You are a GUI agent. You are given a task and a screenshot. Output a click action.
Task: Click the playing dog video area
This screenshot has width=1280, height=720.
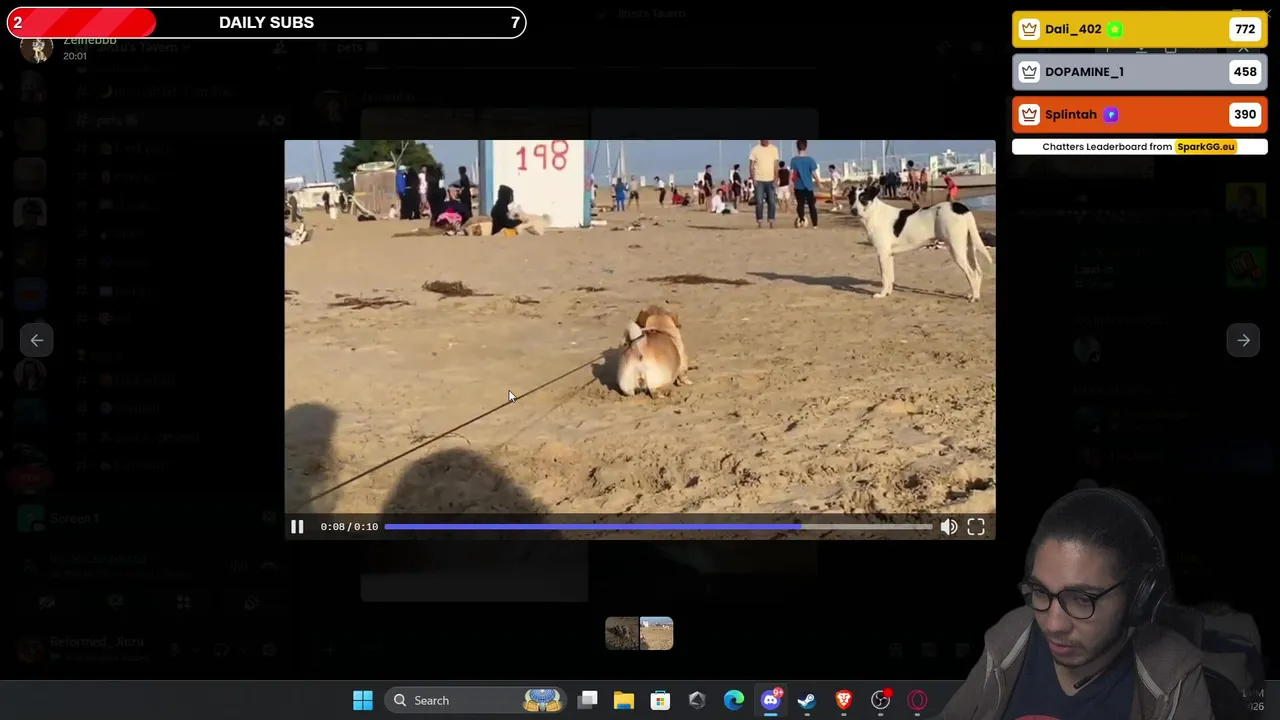tap(640, 326)
